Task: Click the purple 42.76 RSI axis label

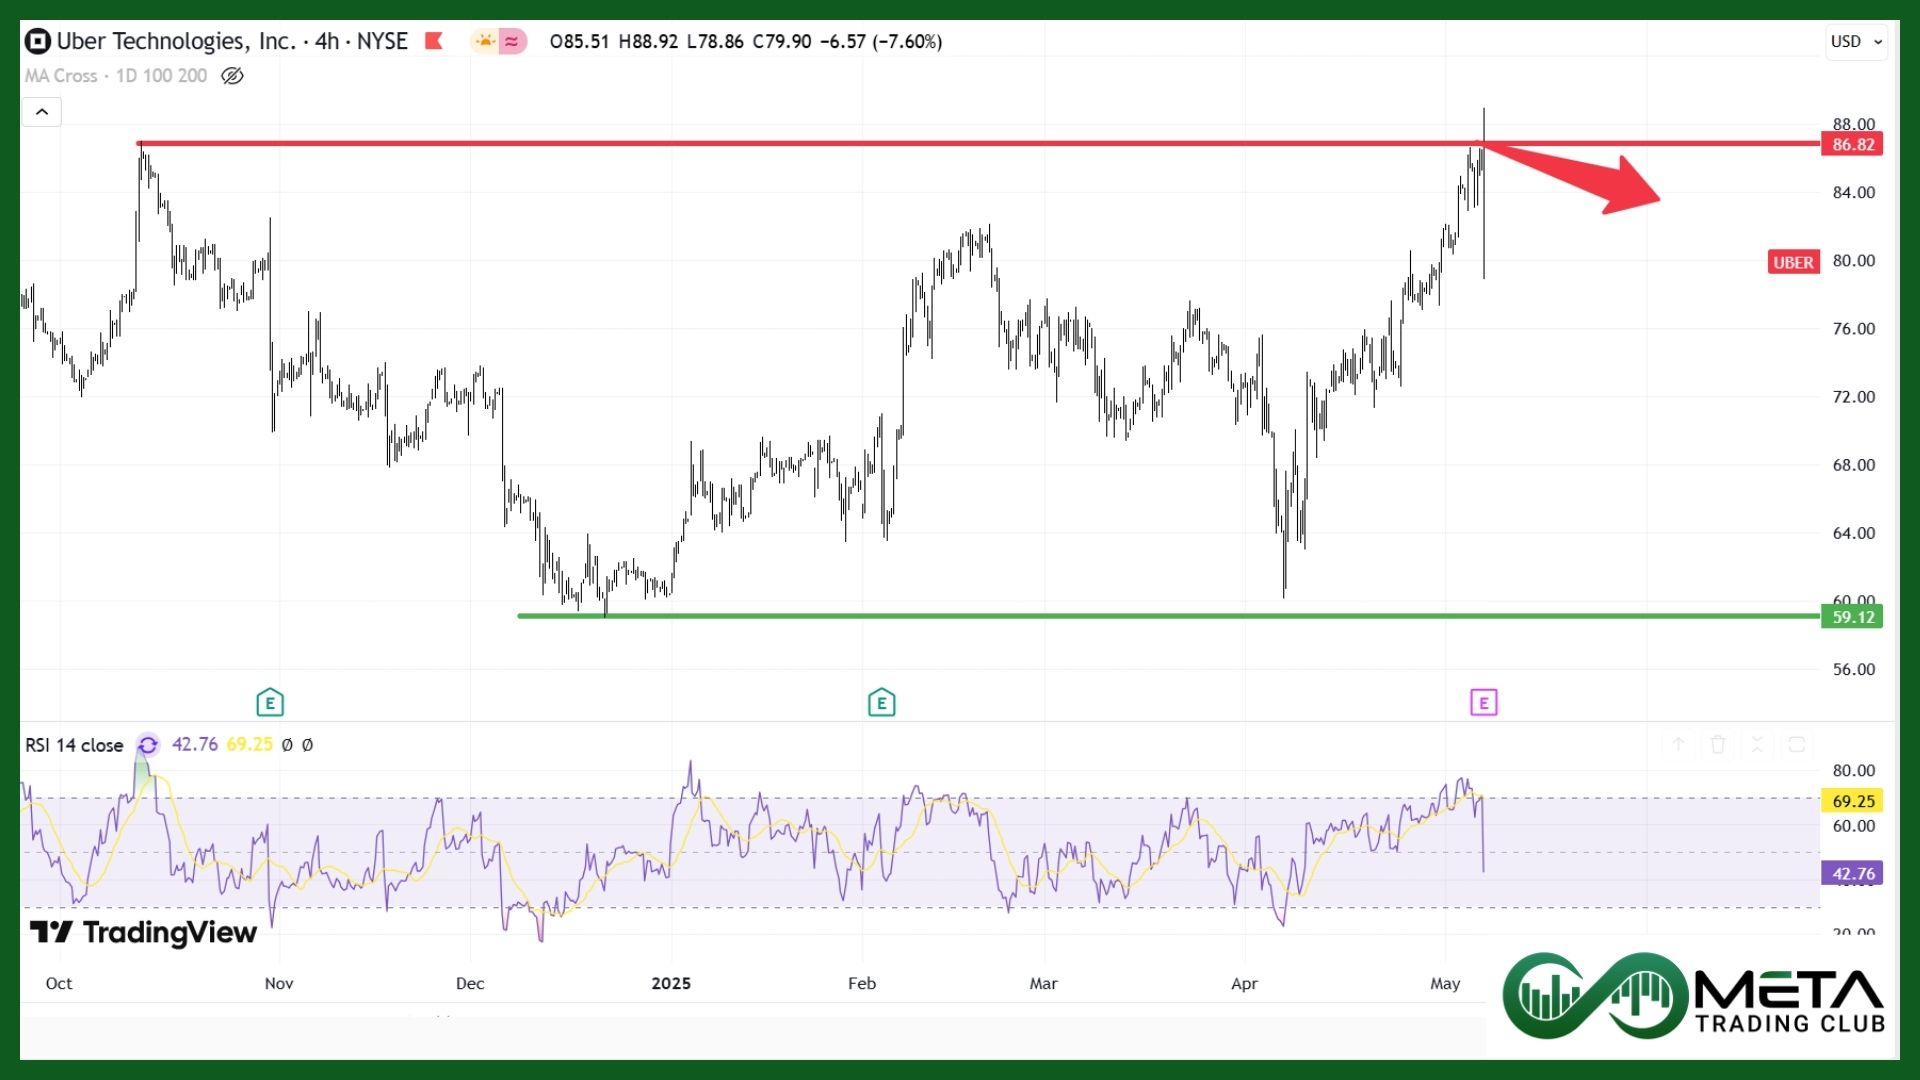Action: [1853, 873]
